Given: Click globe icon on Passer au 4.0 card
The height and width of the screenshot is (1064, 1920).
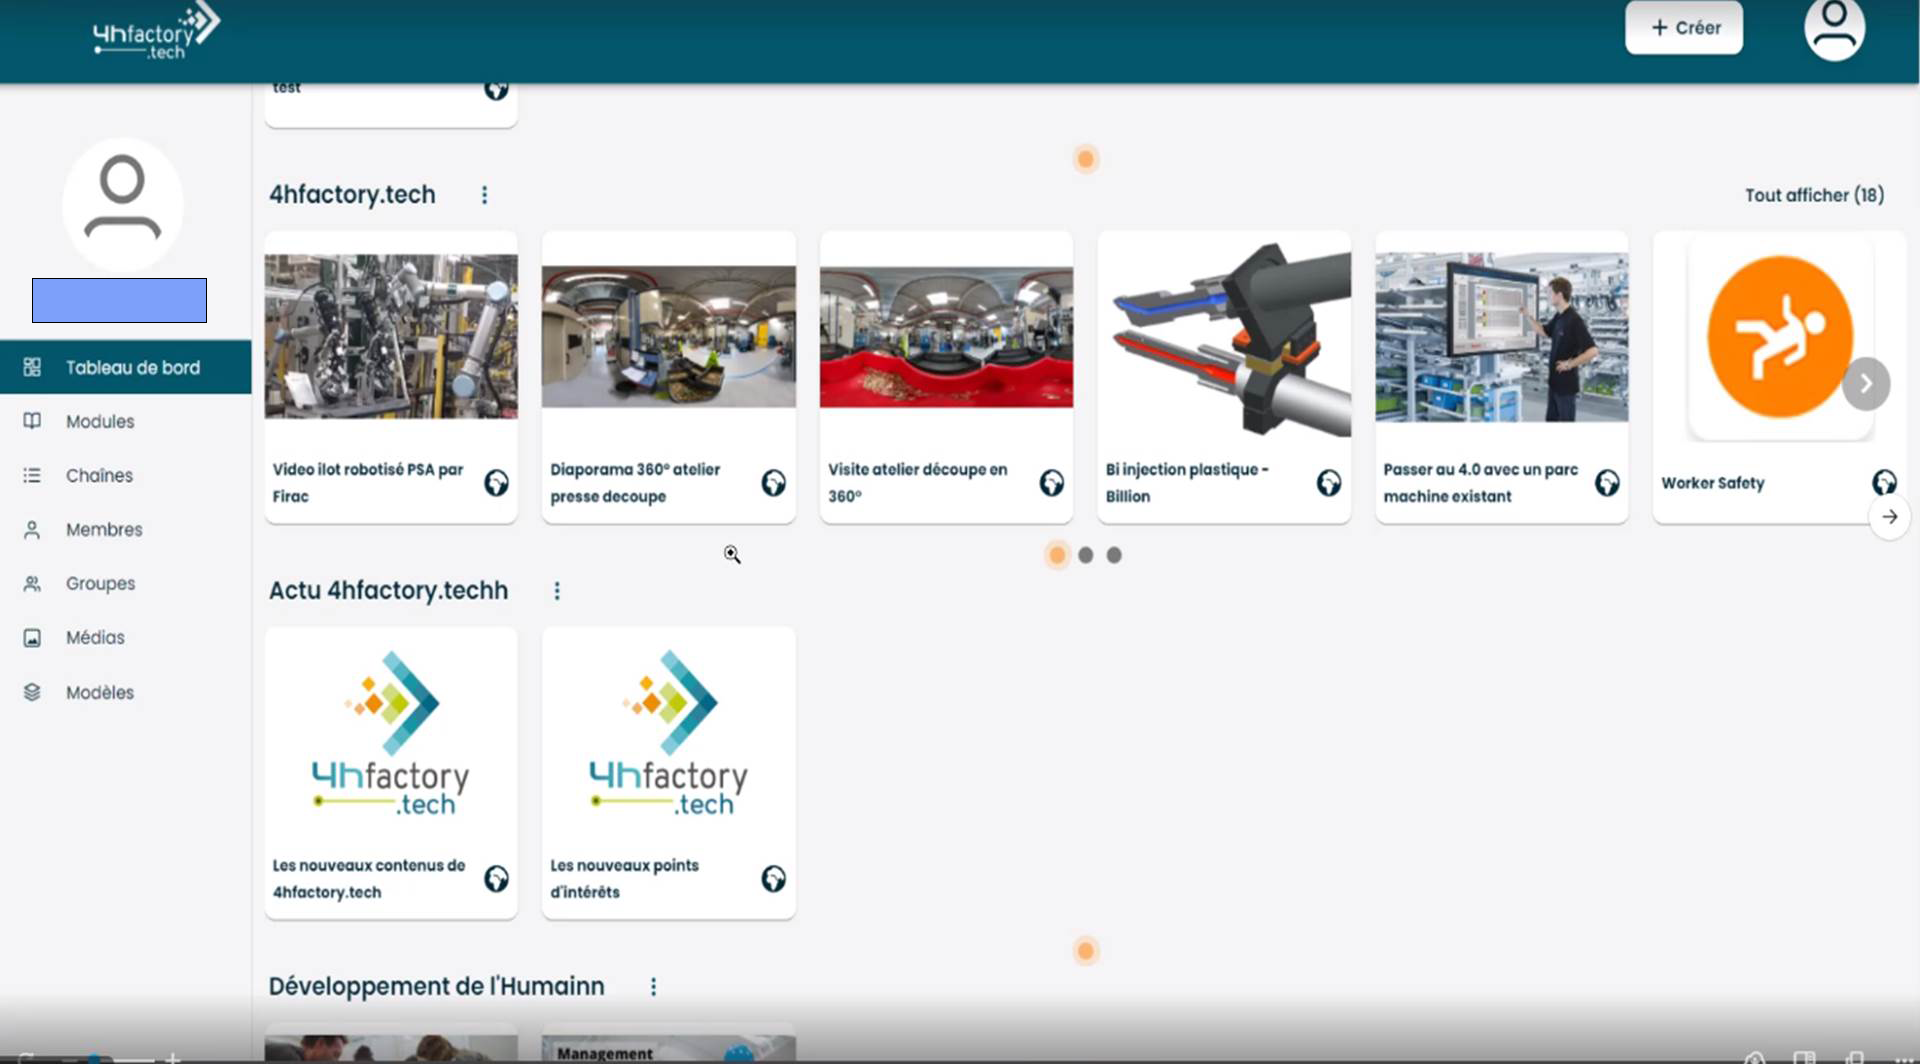Looking at the screenshot, I should (1607, 483).
